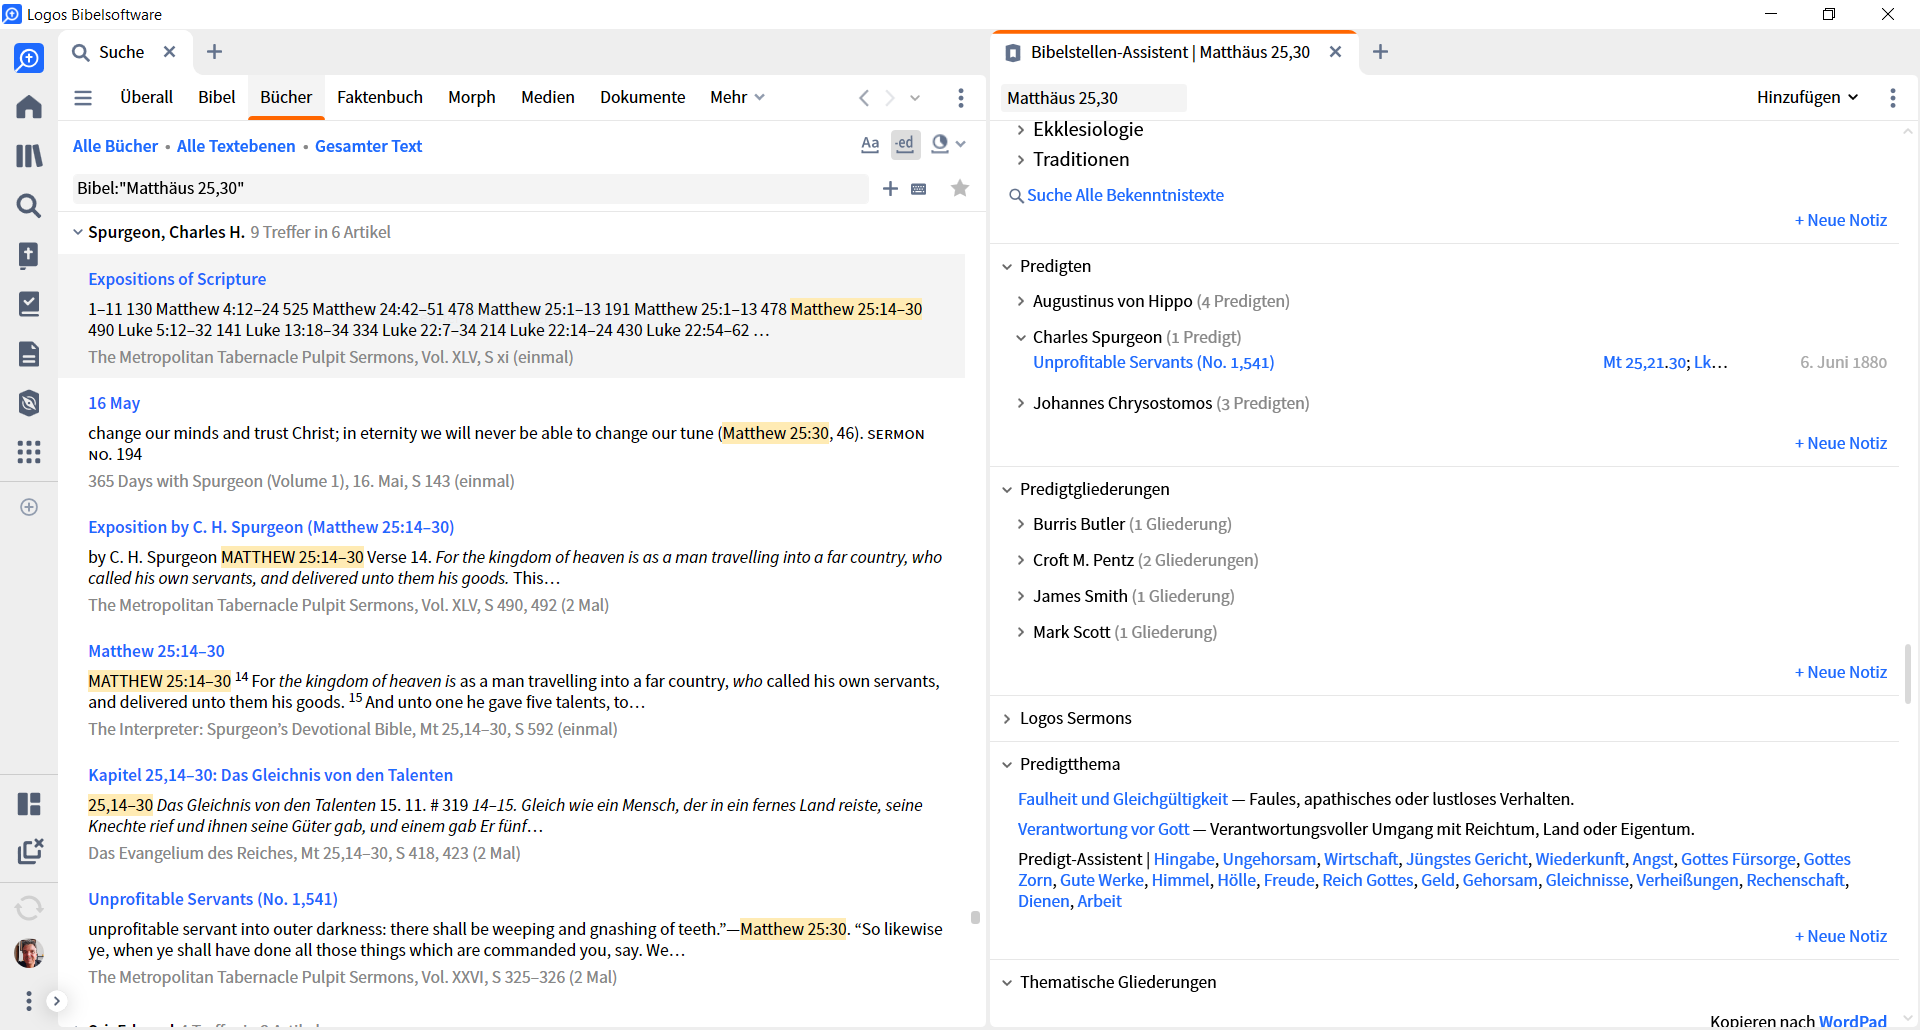Select the Dokumente search tab
The width and height of the screenshot is (1920, 1030).
643,97
